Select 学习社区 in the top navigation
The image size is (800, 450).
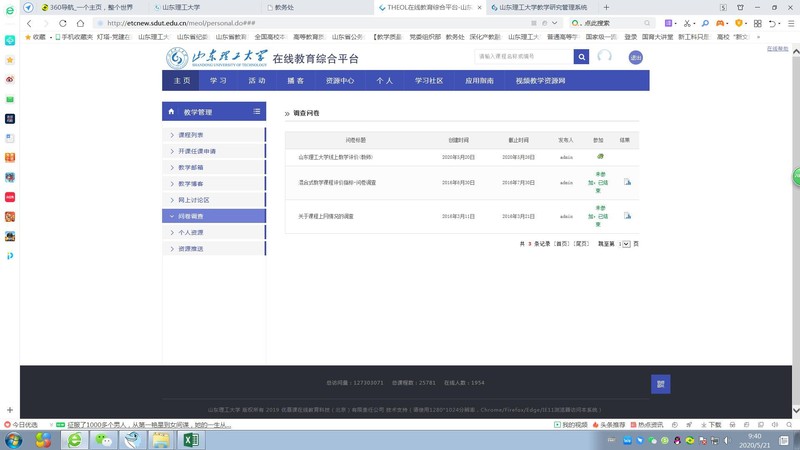(x=429, y=81)
